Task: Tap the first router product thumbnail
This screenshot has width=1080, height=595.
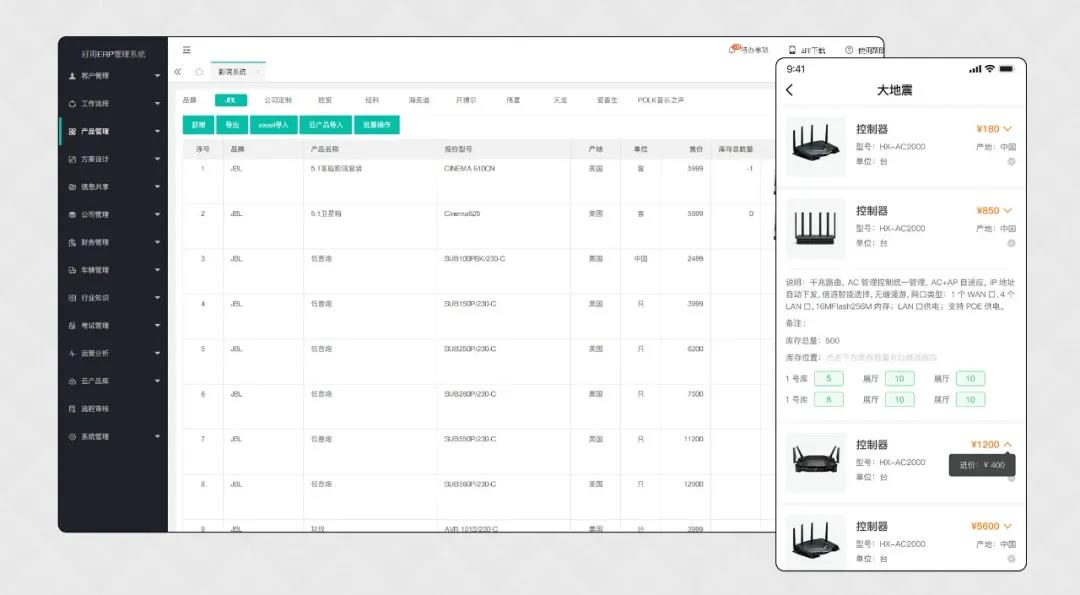Action: click(x=815, y=147)
